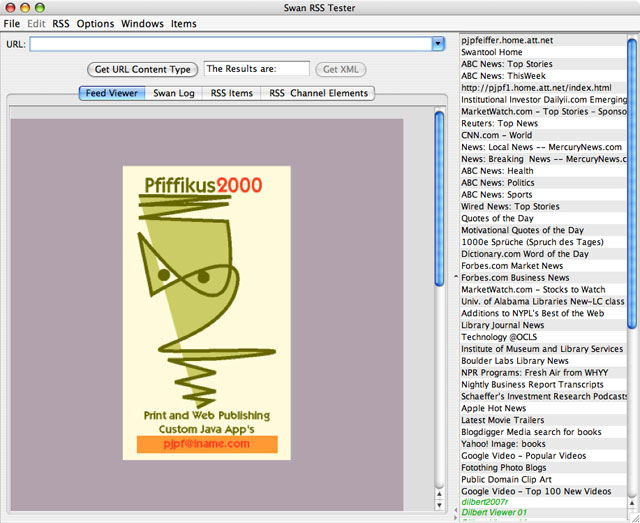640x523 pixels.
Task: Select the RSS Channel Elements tab
Action: (318, 93)
